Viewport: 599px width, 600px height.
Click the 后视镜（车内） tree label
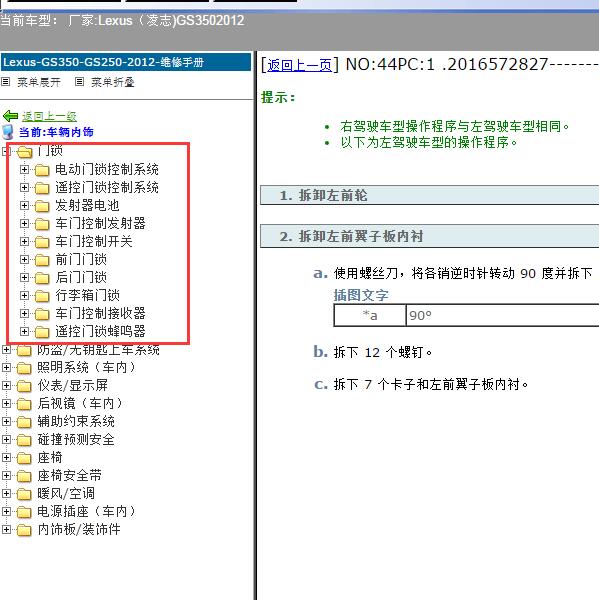pyautogui.click(x=80, y=403)
